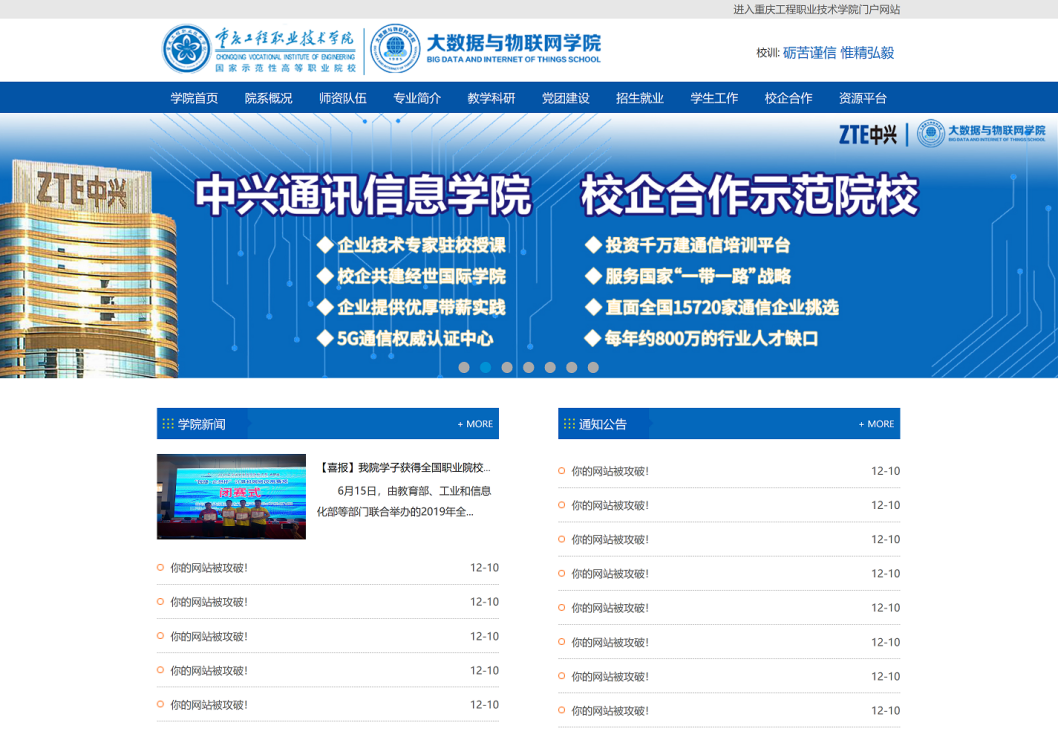Click + MORE in the 通知公告 header
Screen dimensions: 1058x743
(876, 424)
